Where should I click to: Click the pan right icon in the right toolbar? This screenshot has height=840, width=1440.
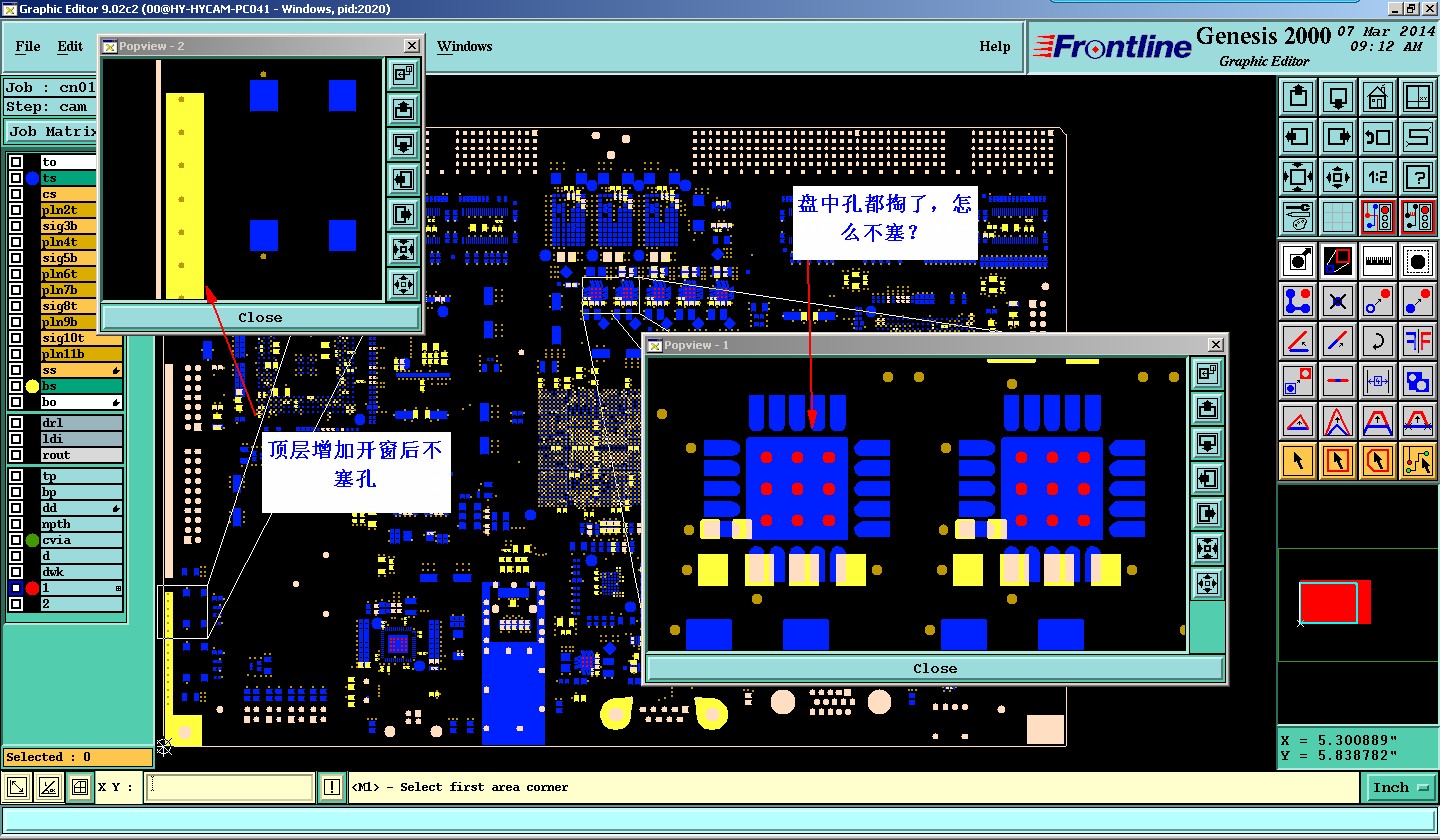click(x=1338, y=137)
